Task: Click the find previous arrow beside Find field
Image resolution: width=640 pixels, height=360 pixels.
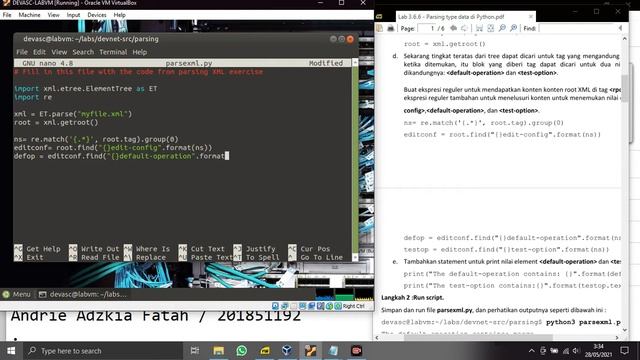Action: (620, 28)
